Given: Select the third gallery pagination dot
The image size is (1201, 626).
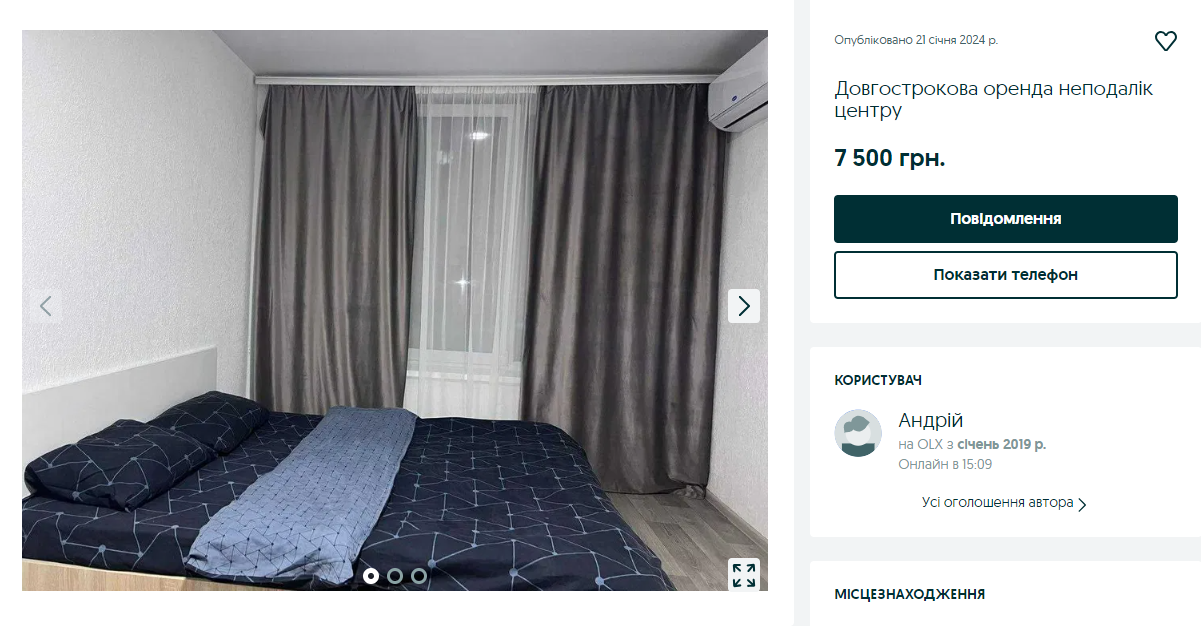Looking at the screenshot, I should click(419, 575).
